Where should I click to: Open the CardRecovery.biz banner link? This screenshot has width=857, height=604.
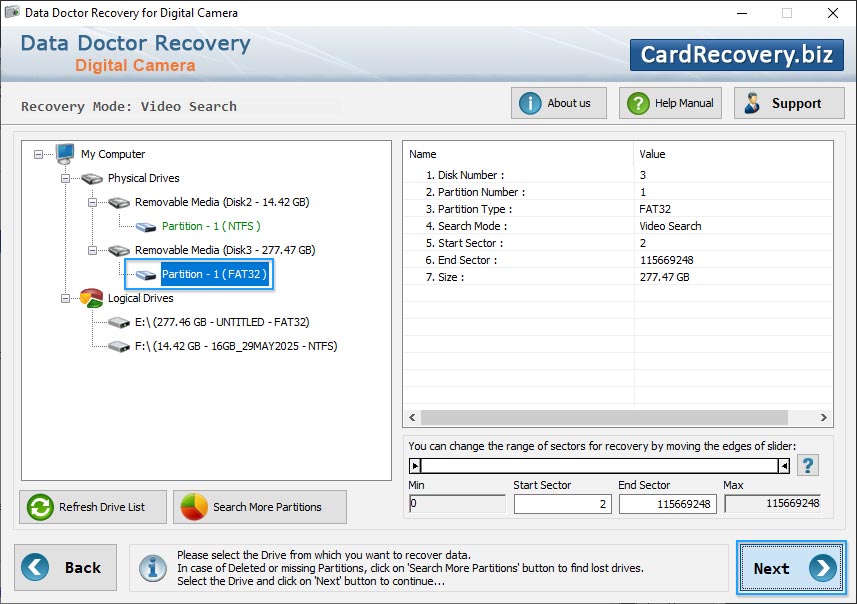pos(736,55)
